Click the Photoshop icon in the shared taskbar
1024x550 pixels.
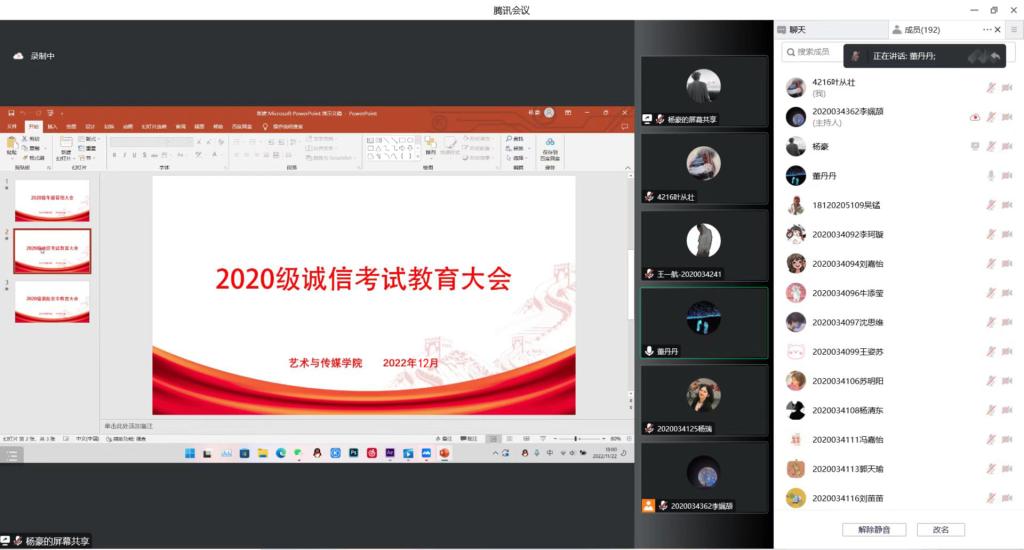click(x=353, y=453)
